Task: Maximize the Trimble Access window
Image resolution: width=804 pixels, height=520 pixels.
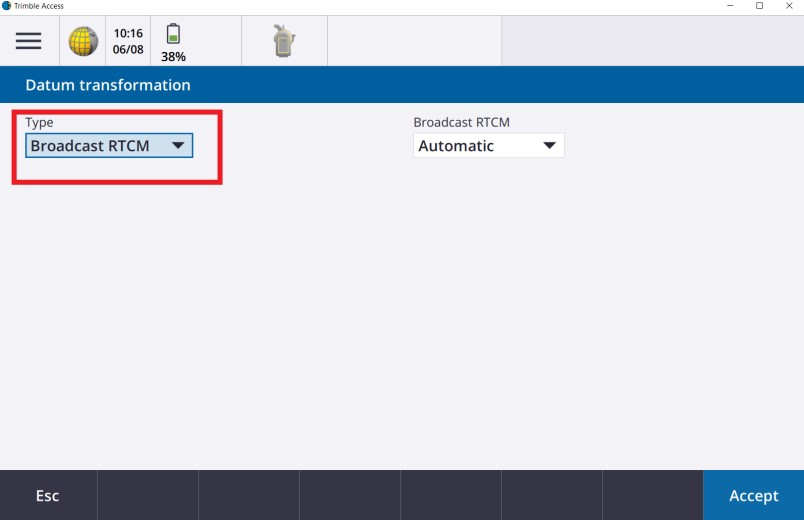Action: [759, 6]
